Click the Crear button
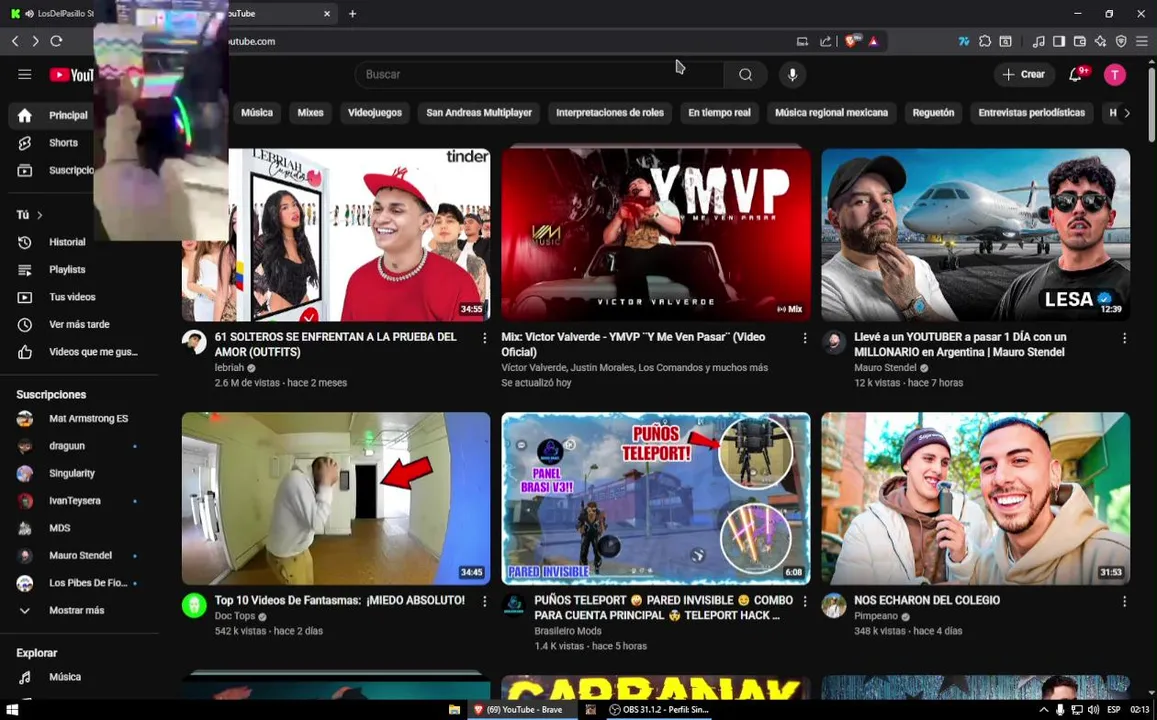The image size is (1157, 720). coord(1023,75)
